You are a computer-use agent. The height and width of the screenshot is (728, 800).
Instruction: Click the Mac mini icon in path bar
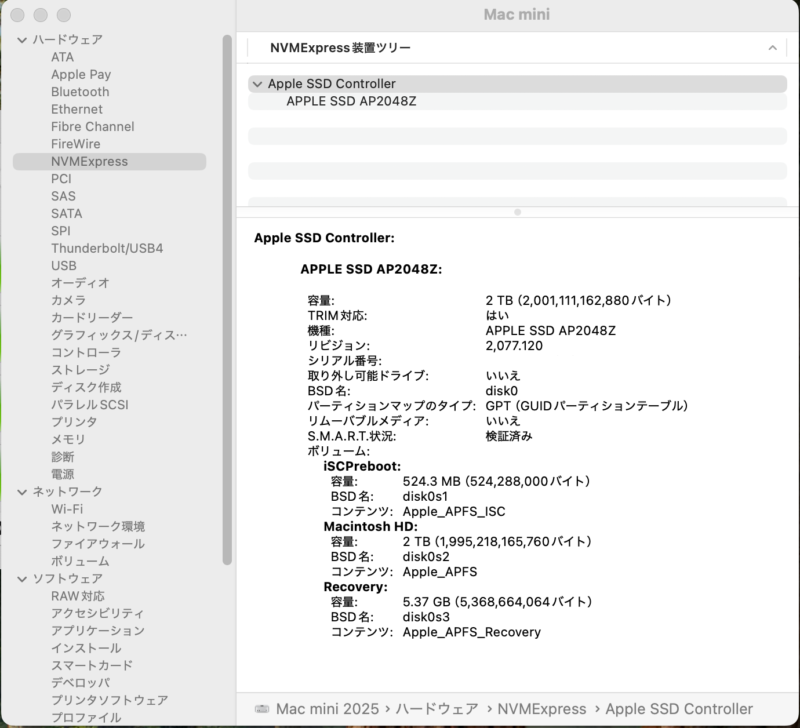tap(262, 709)
